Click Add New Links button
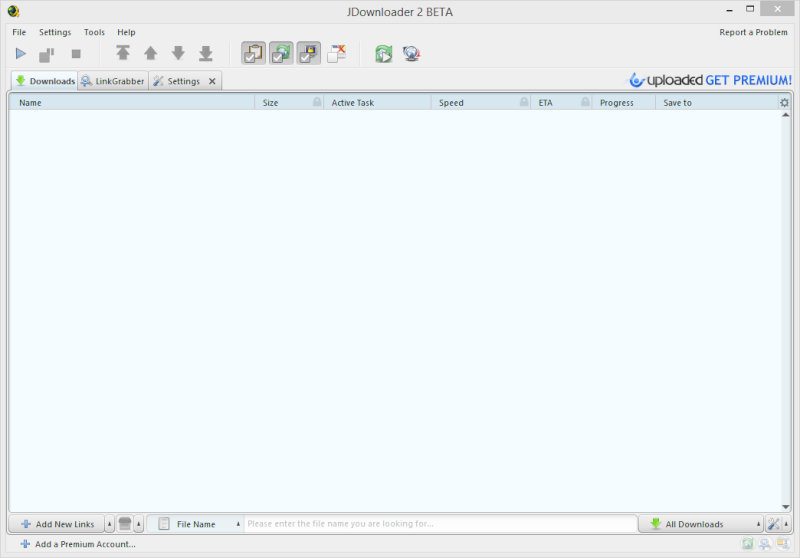 click(57, 524)
